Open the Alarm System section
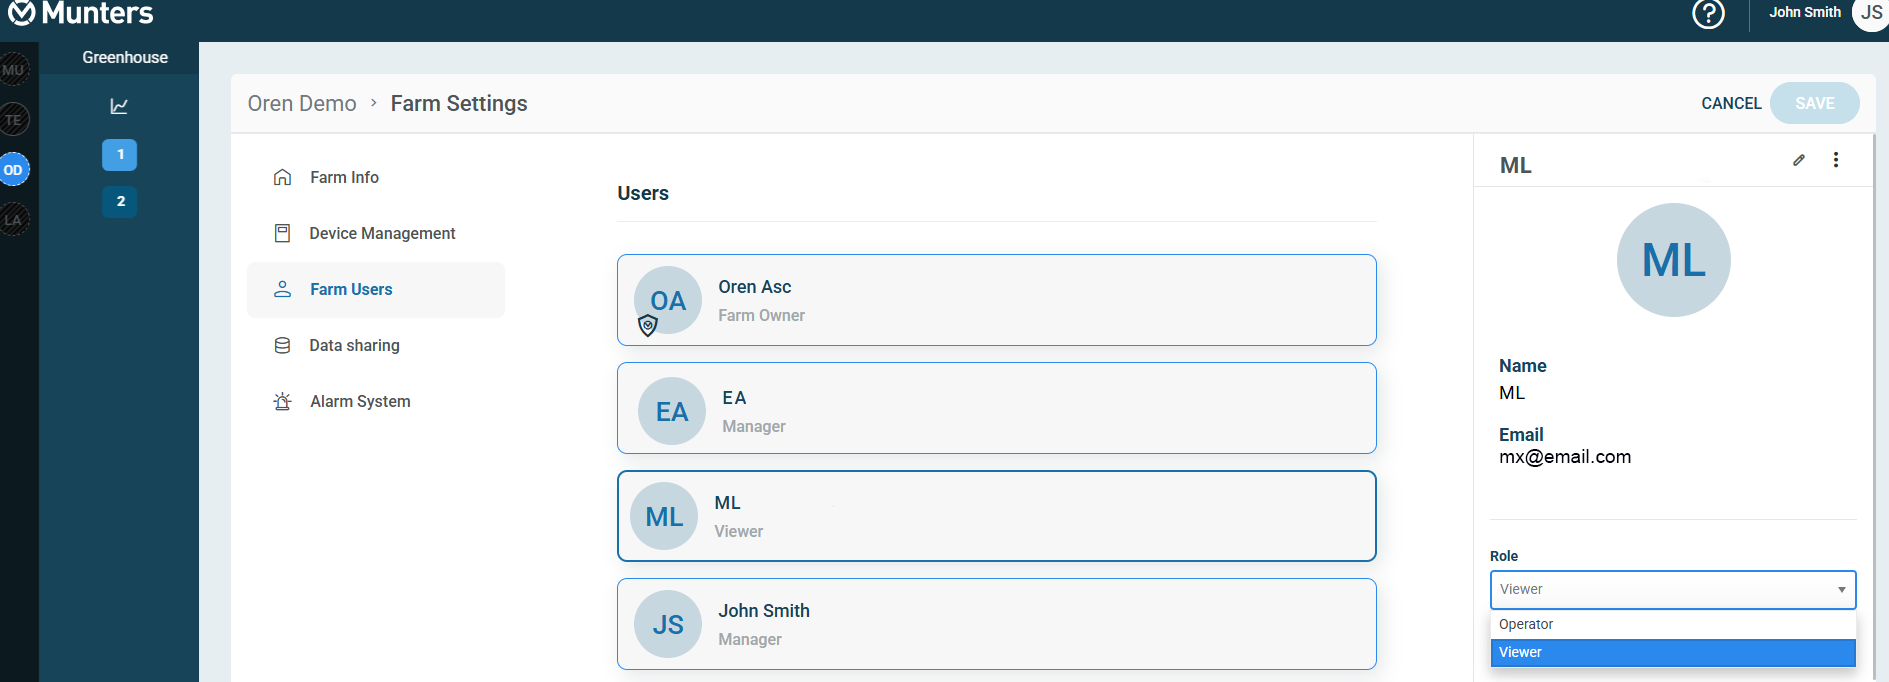The image size is (1889, 682). click(x=360, y=401)
